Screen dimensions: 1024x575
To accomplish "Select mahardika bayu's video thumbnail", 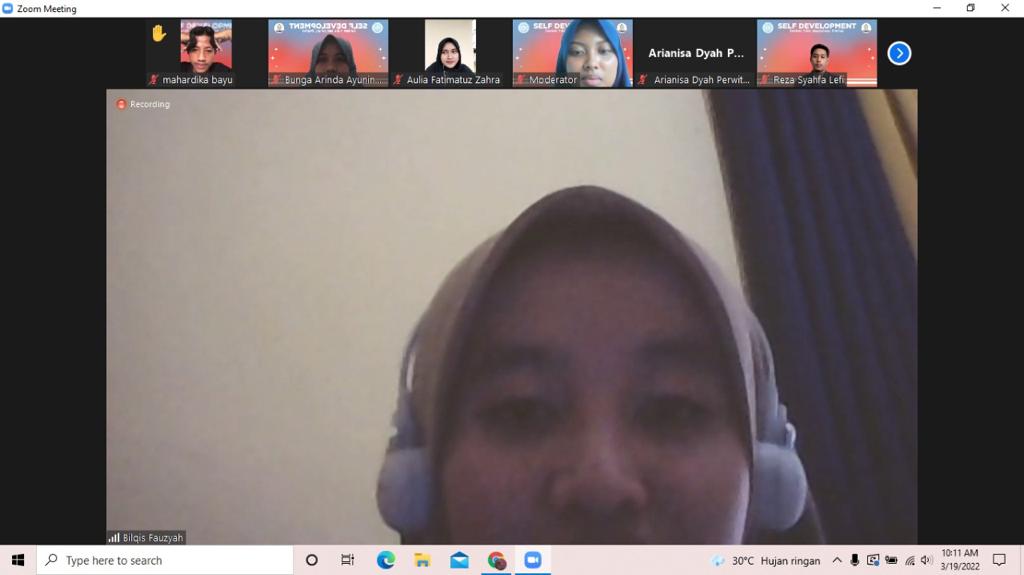I will pos(206,53).
